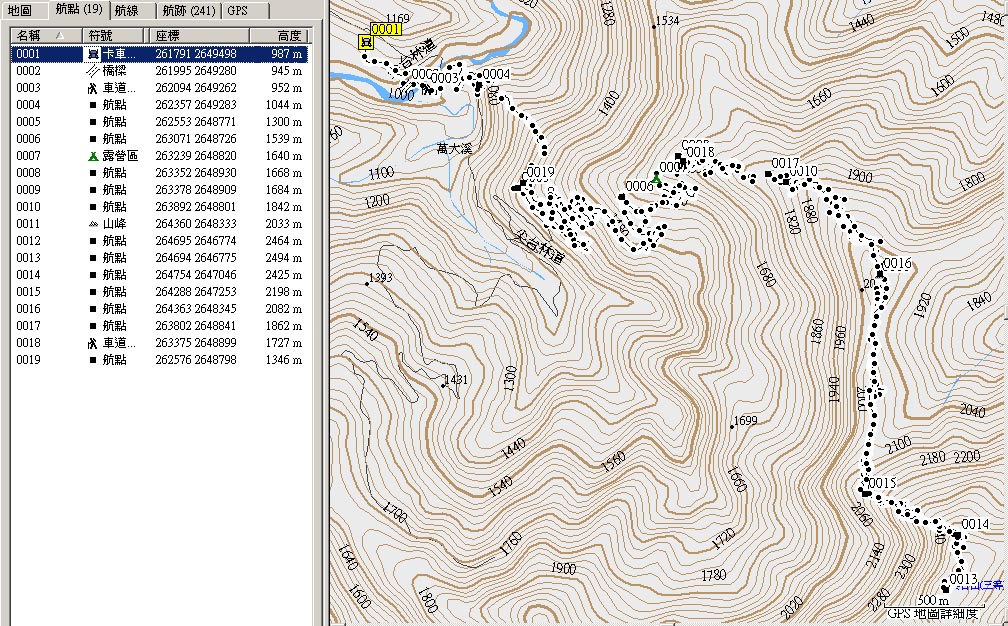Click the 0013 waypoint label on the map
Viewport: 1008px width, 626px height.
(x=963, y=579)
